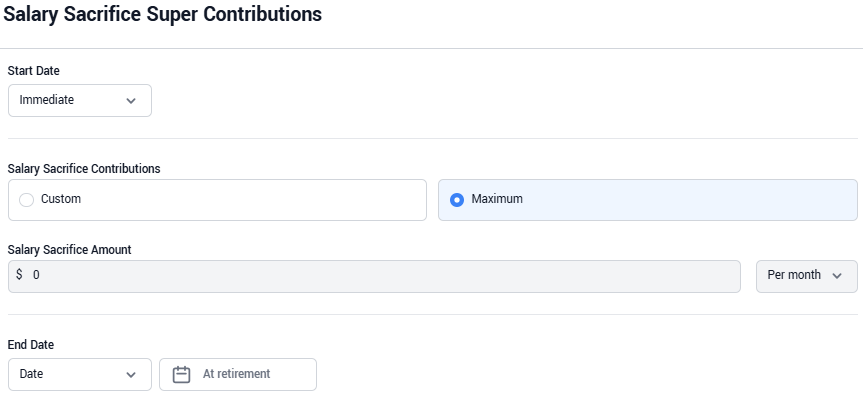Click the "Salary Sacrifice Contributions" label
The height and width of the screenshot is (397, 863).
point(84,168)
